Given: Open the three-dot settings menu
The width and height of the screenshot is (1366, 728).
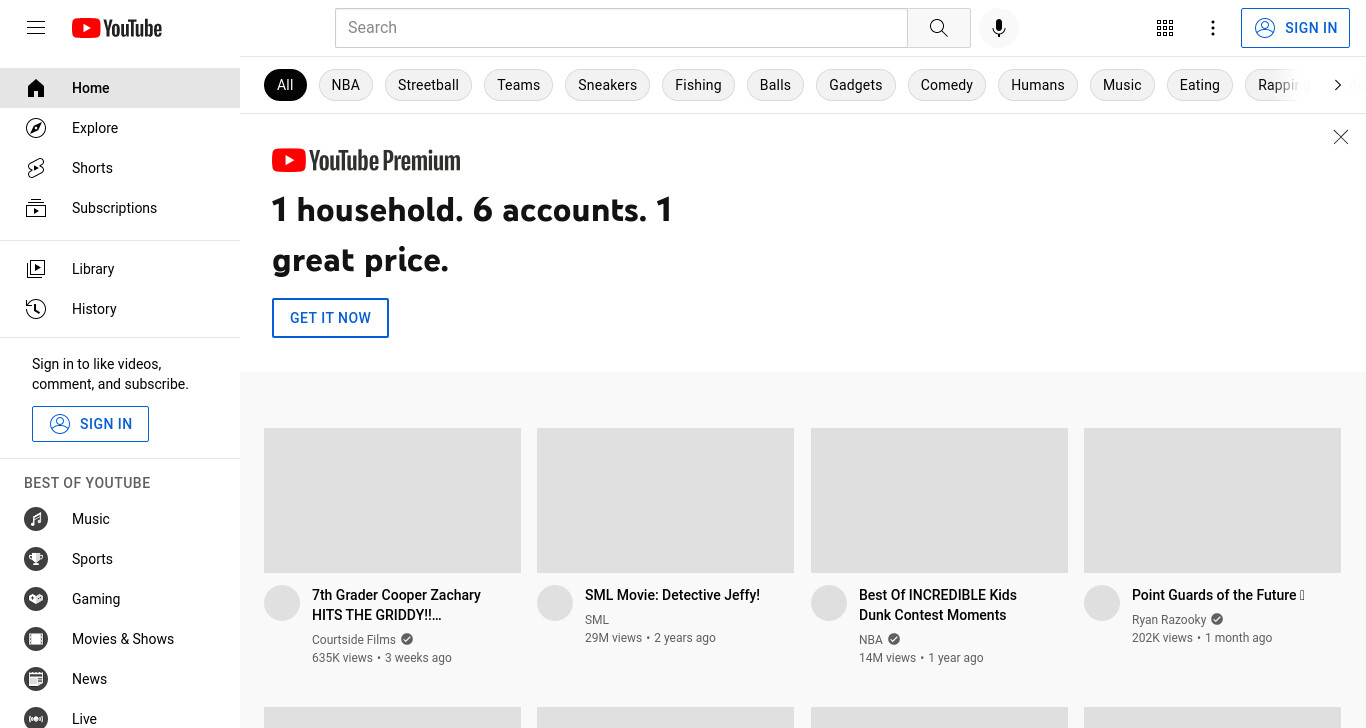Looking at the screenshot, I should (1213, 28).
